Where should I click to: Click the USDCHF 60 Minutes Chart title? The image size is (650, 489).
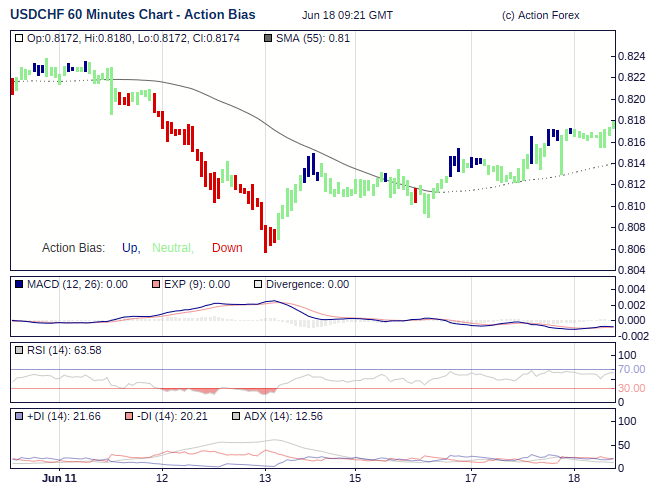pyautogui.click(x=132, y=15)
